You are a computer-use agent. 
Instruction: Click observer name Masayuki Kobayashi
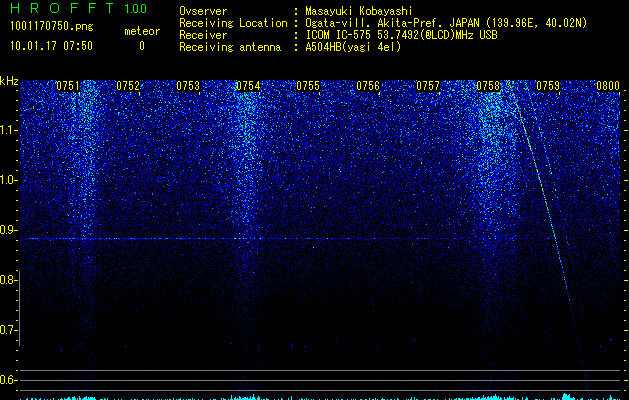[359, 11]
